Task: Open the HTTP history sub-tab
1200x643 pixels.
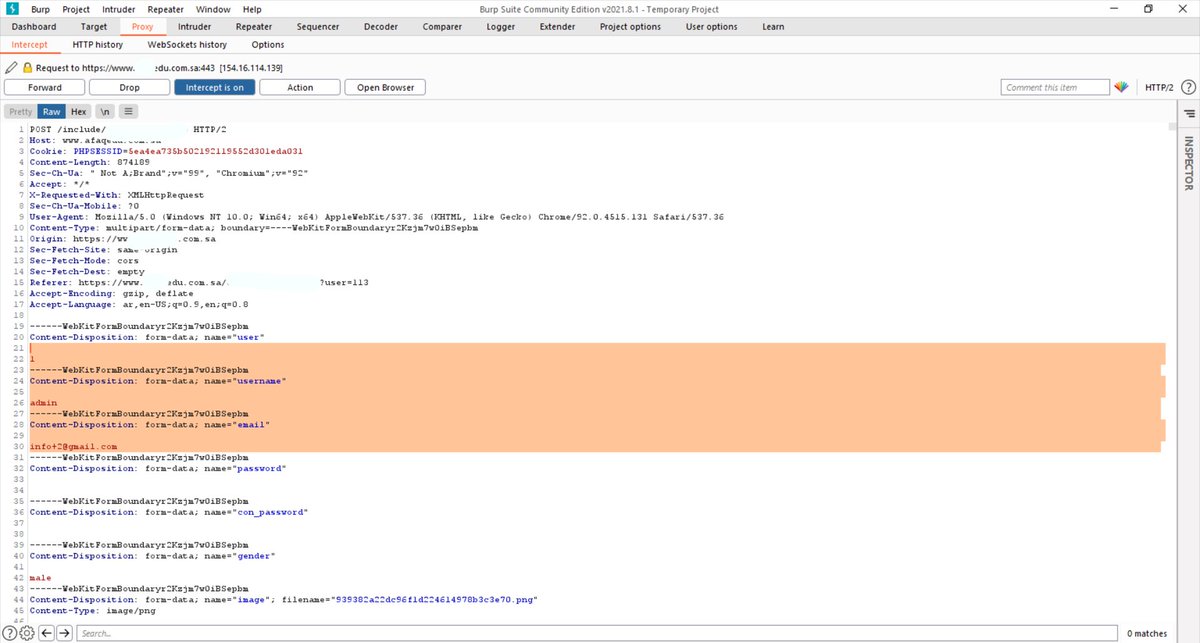Action: (x=98, y=45)
